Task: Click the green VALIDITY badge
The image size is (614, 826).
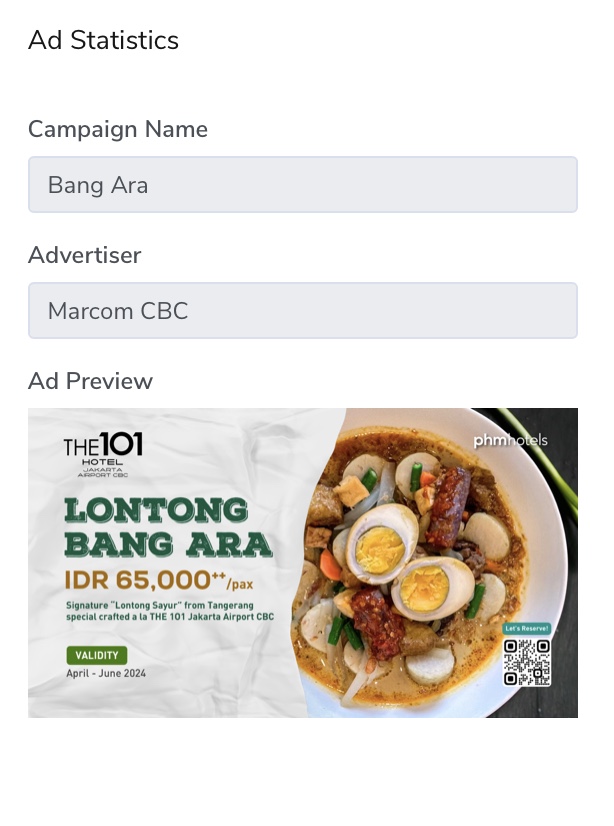Action: point(96,656)
